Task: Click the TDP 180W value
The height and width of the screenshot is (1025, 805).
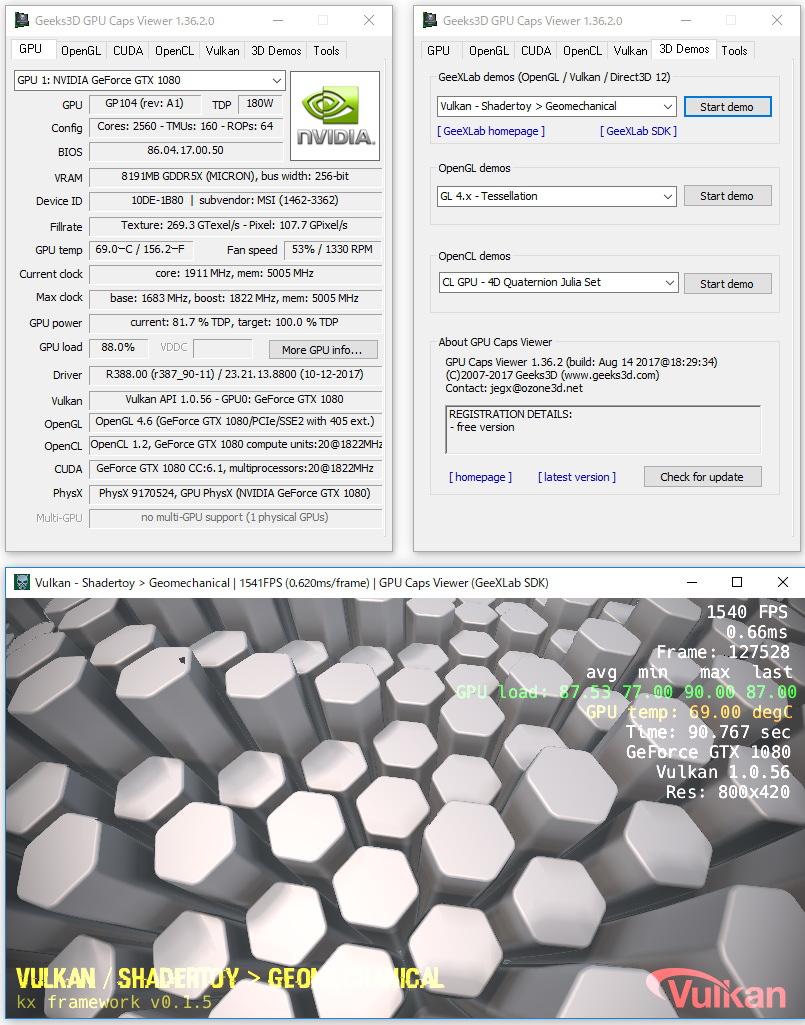Action: pos(260,104)
